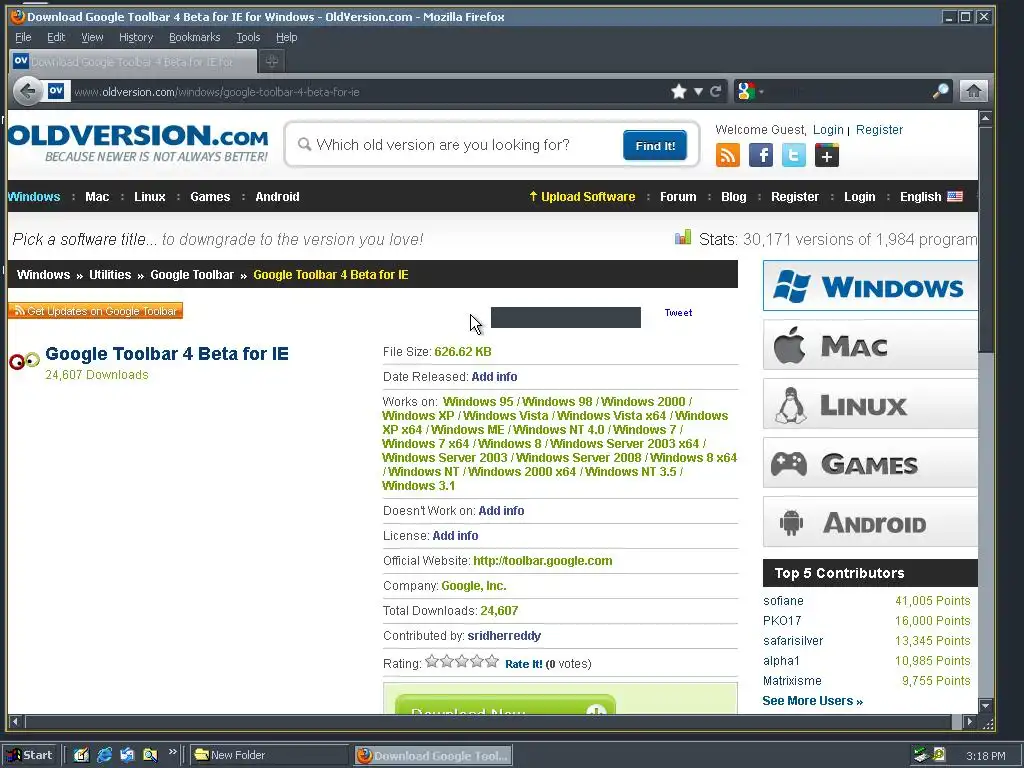Viewport: 1024px width, 768px height.
Task: Expand the quick launch chevron
Action: tap(172, 752)
